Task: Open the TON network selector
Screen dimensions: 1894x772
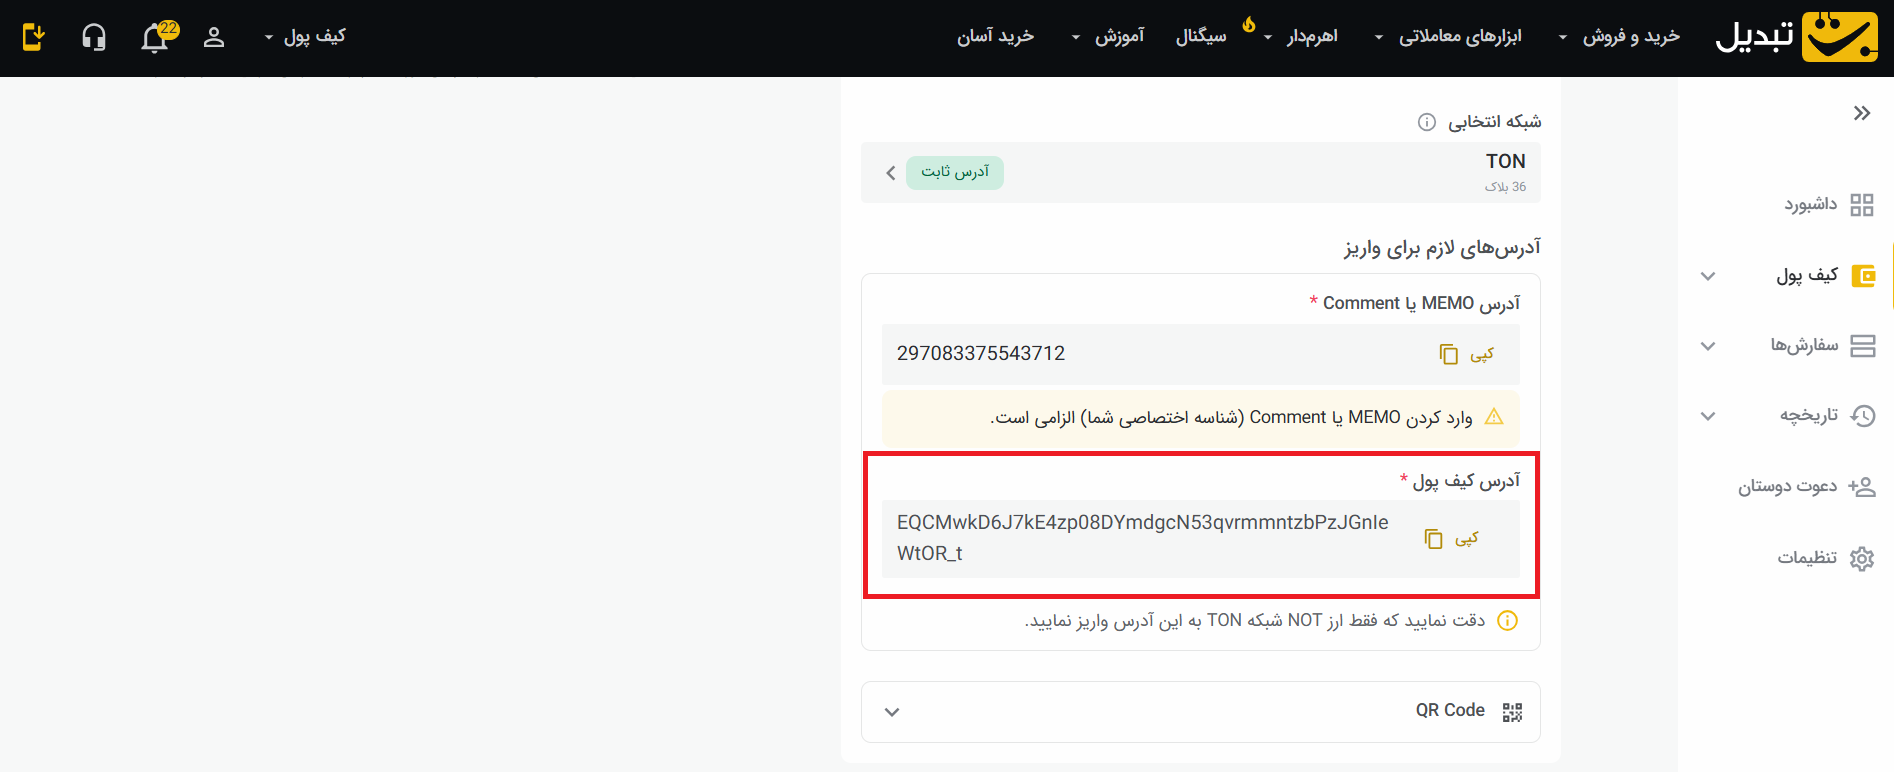Action: click(1200, 173)
